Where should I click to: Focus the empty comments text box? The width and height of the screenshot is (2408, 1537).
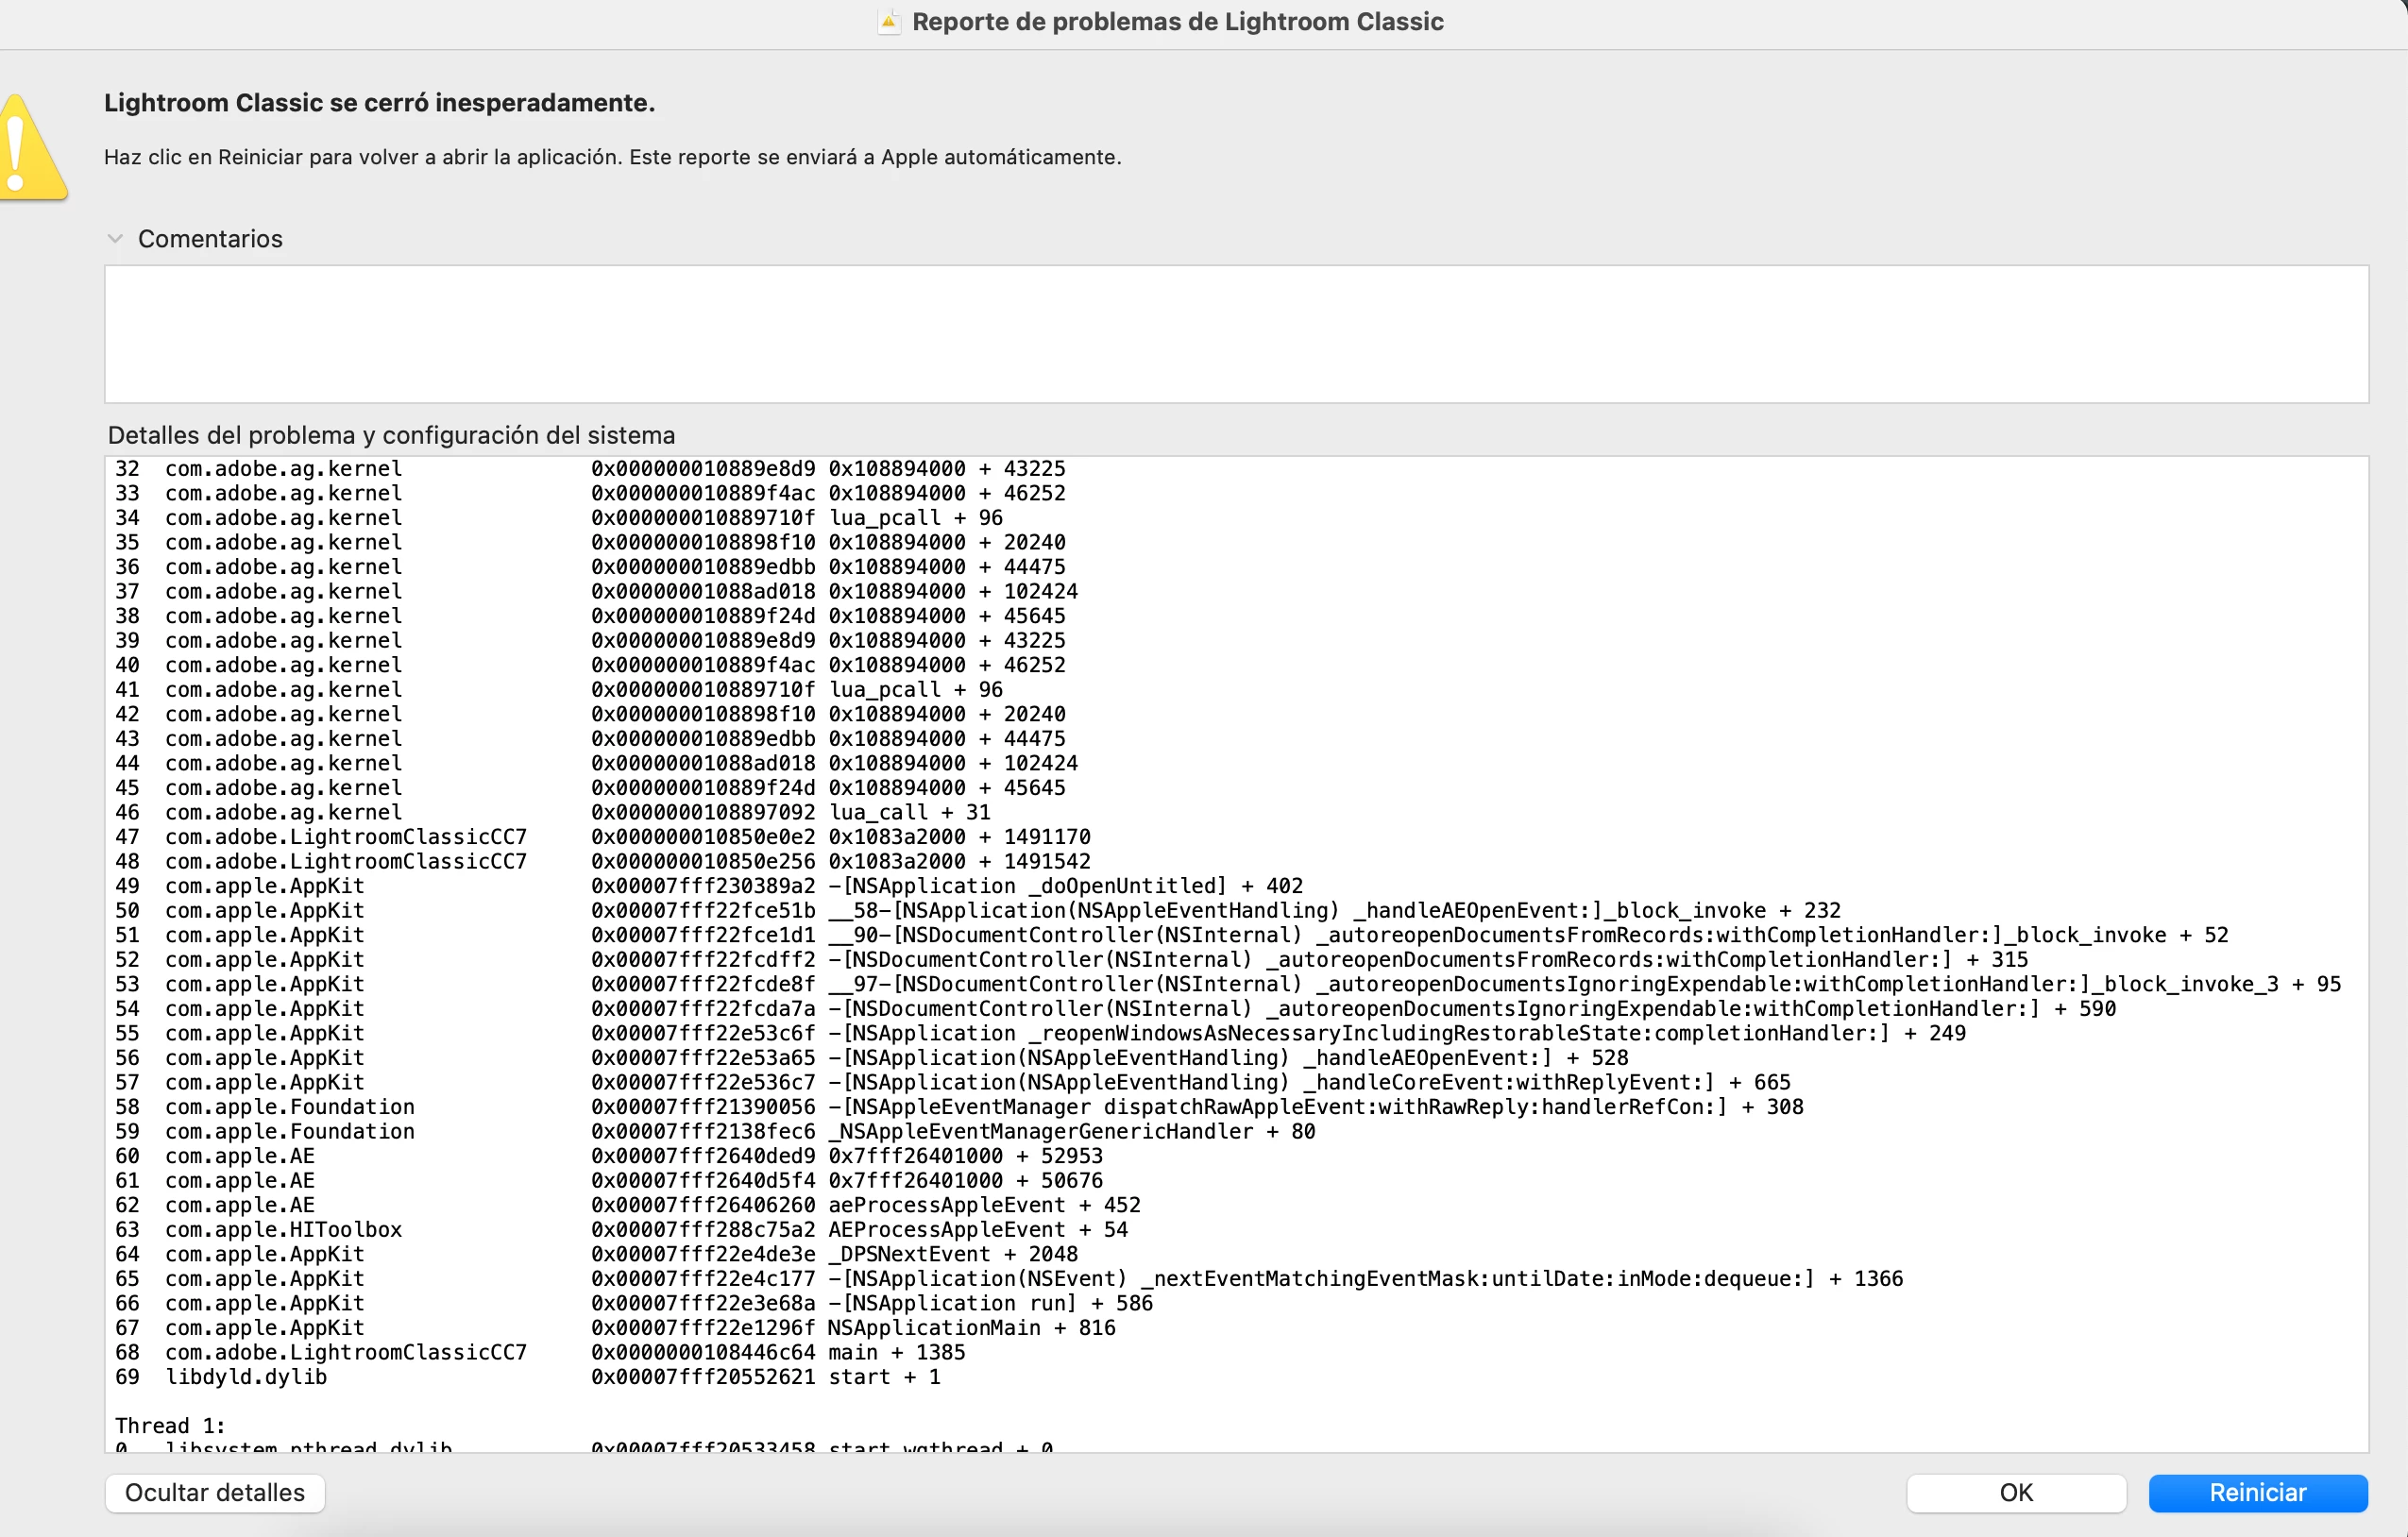tap(1236, 334)
